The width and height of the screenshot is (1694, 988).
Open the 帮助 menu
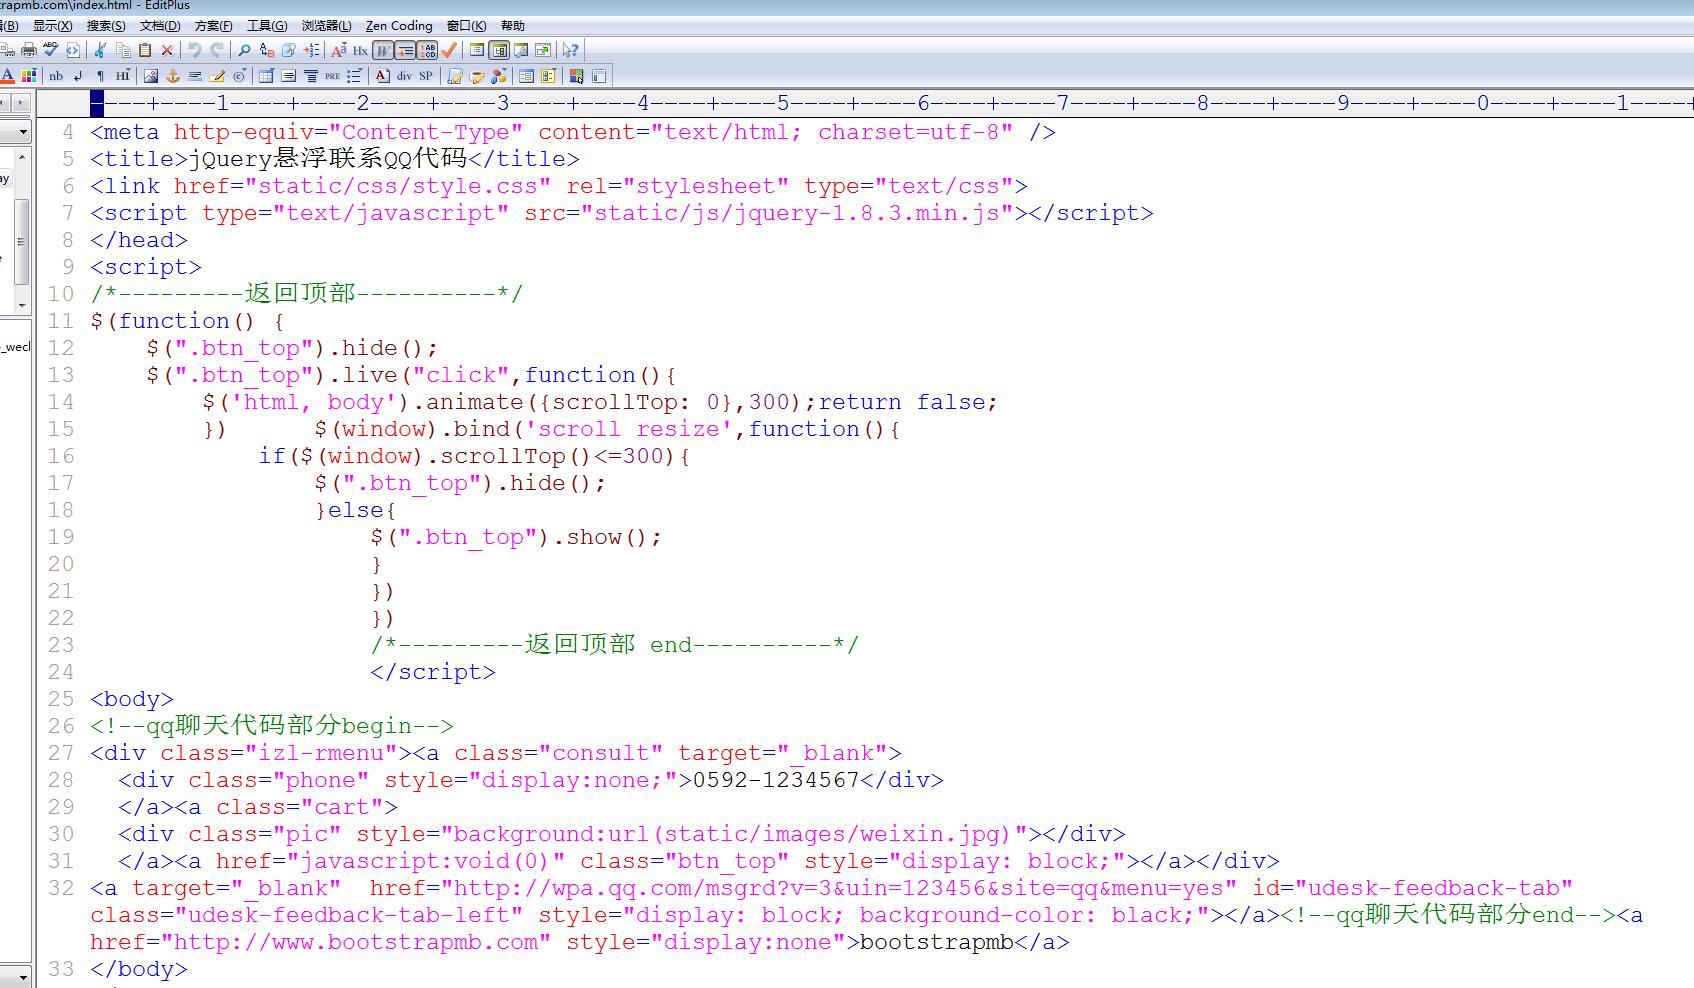(512, 25)
